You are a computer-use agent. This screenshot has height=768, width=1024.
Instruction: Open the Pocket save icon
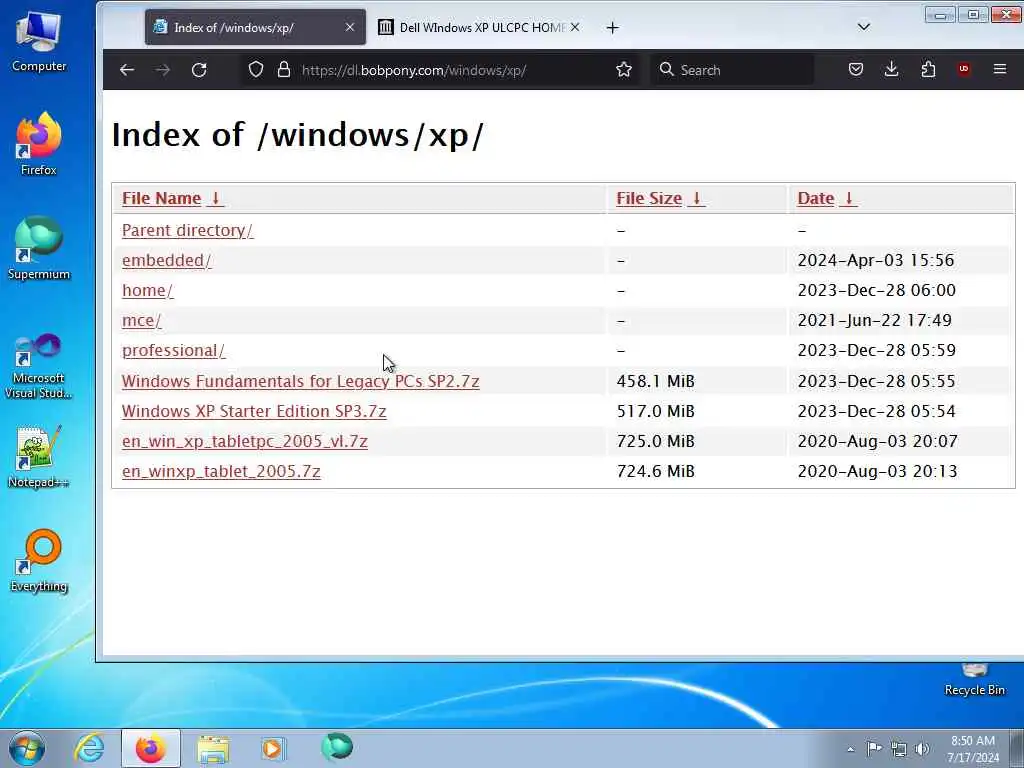(856, 69)
